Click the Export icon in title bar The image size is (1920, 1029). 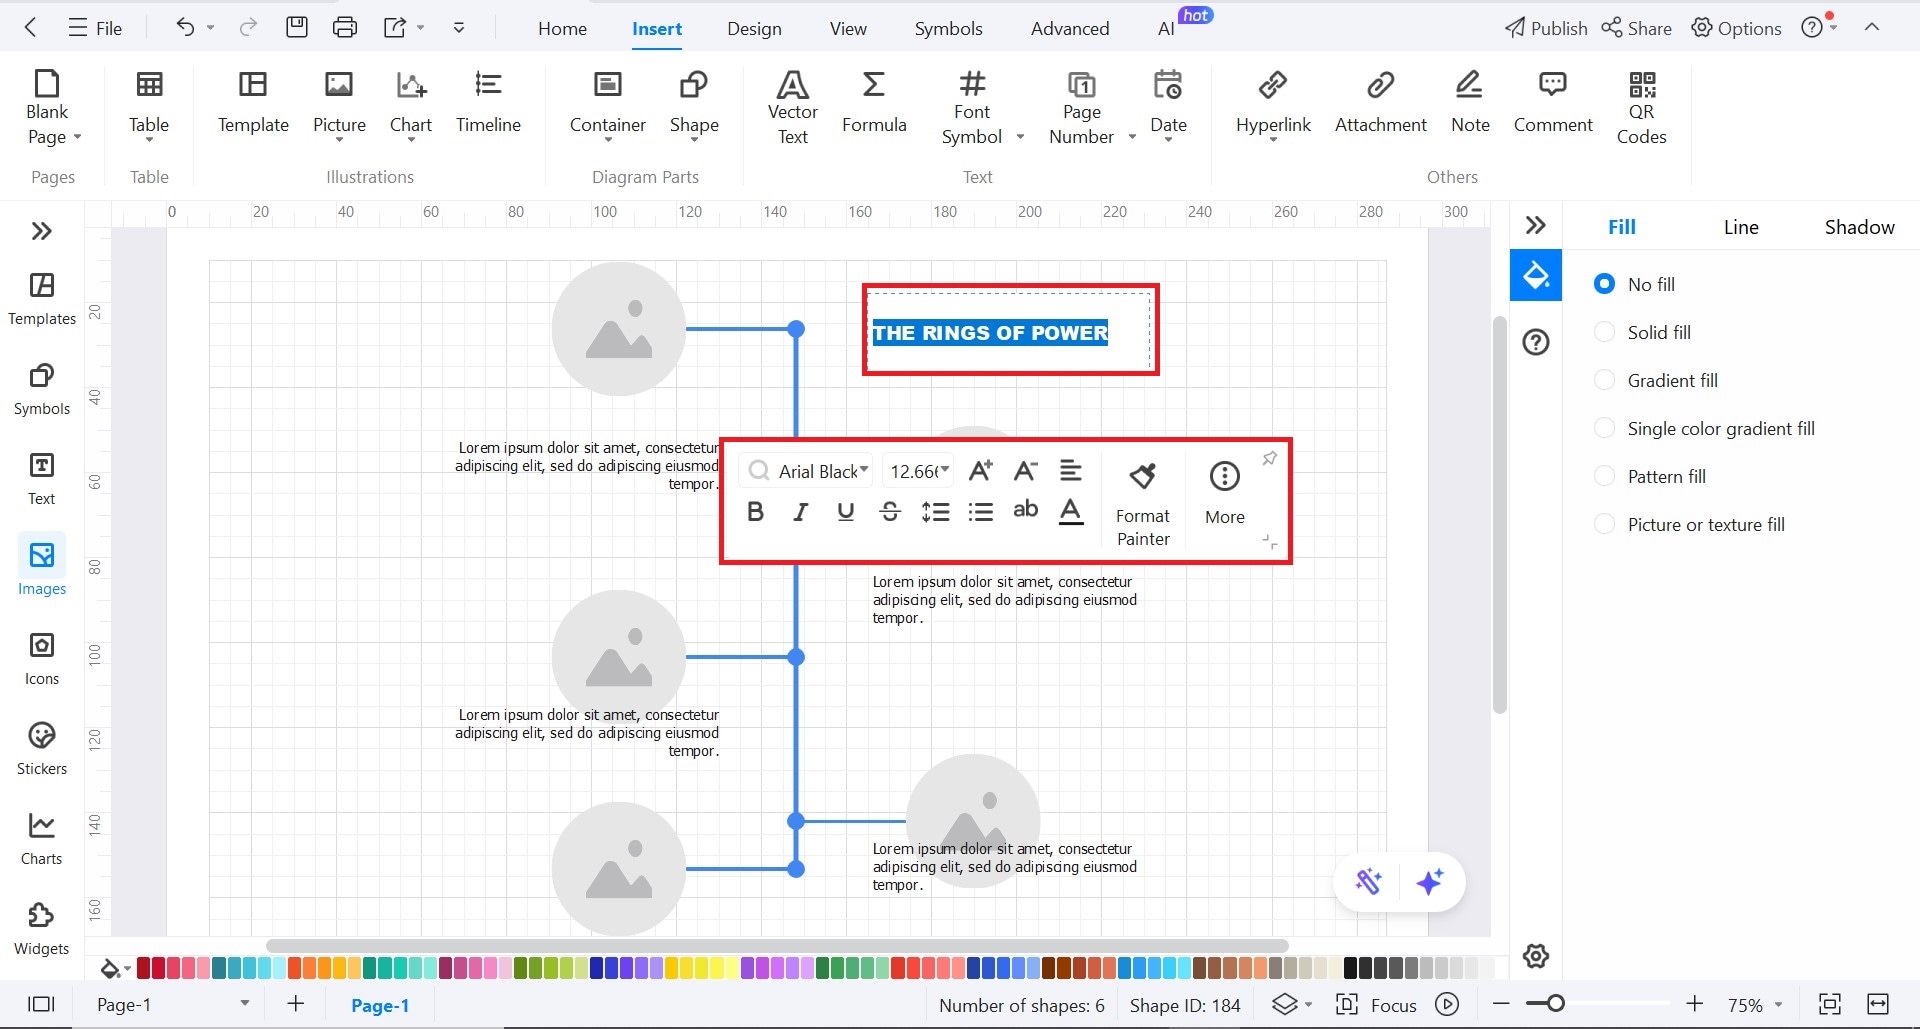coord(395,28)
